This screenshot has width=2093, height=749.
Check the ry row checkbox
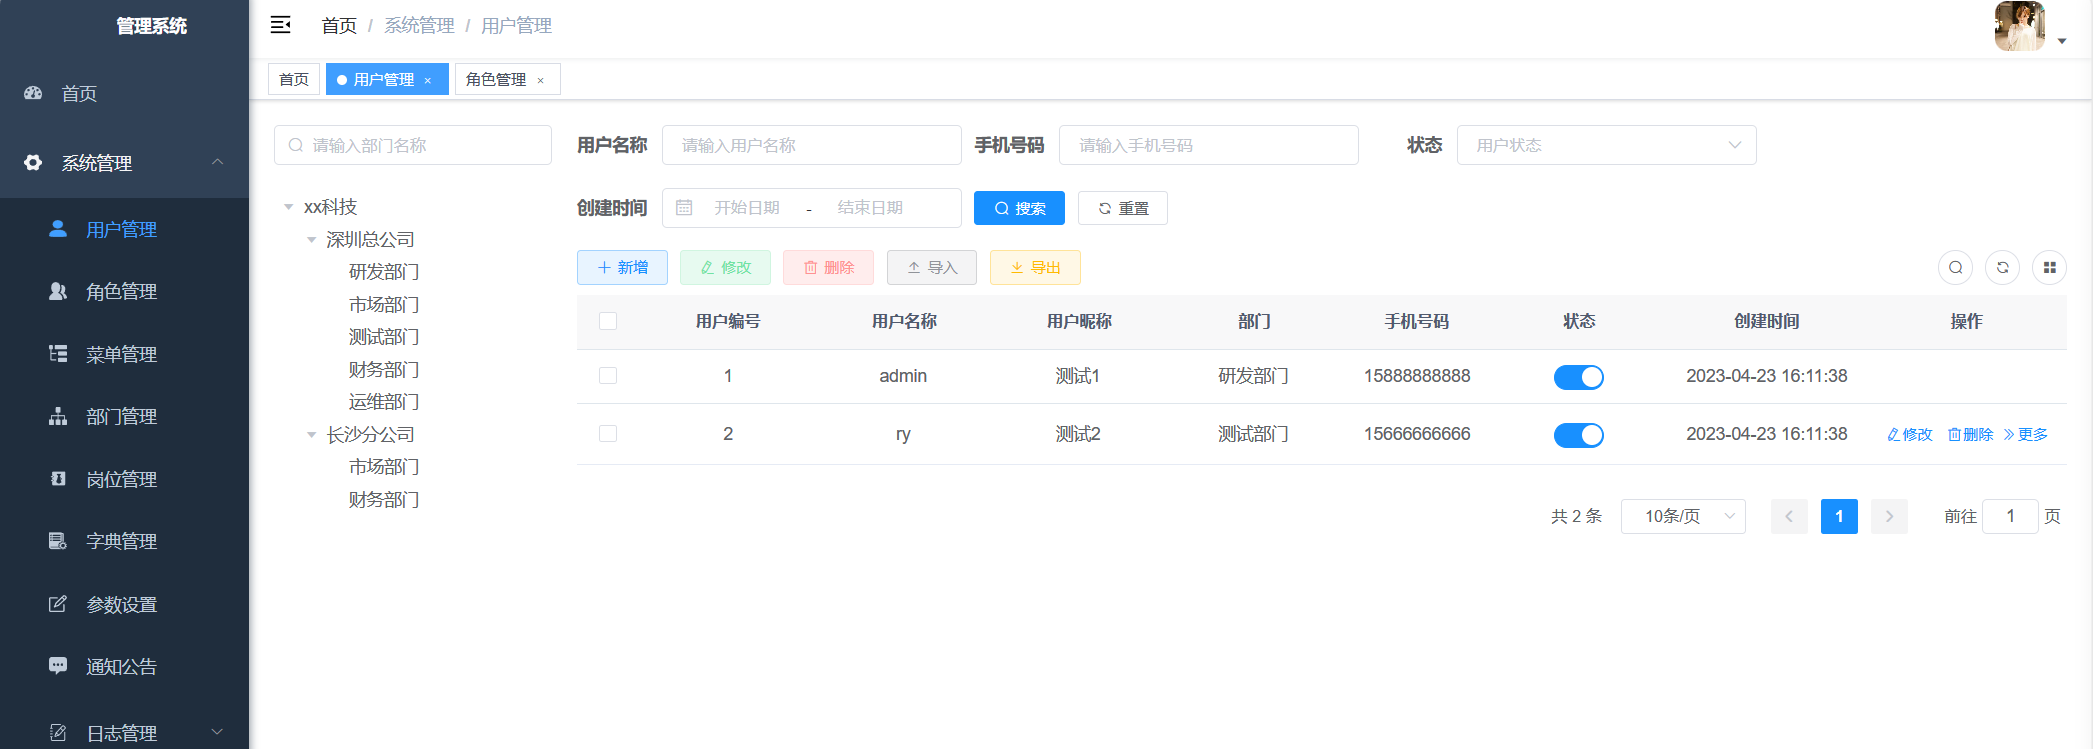(x=608, y=433)
